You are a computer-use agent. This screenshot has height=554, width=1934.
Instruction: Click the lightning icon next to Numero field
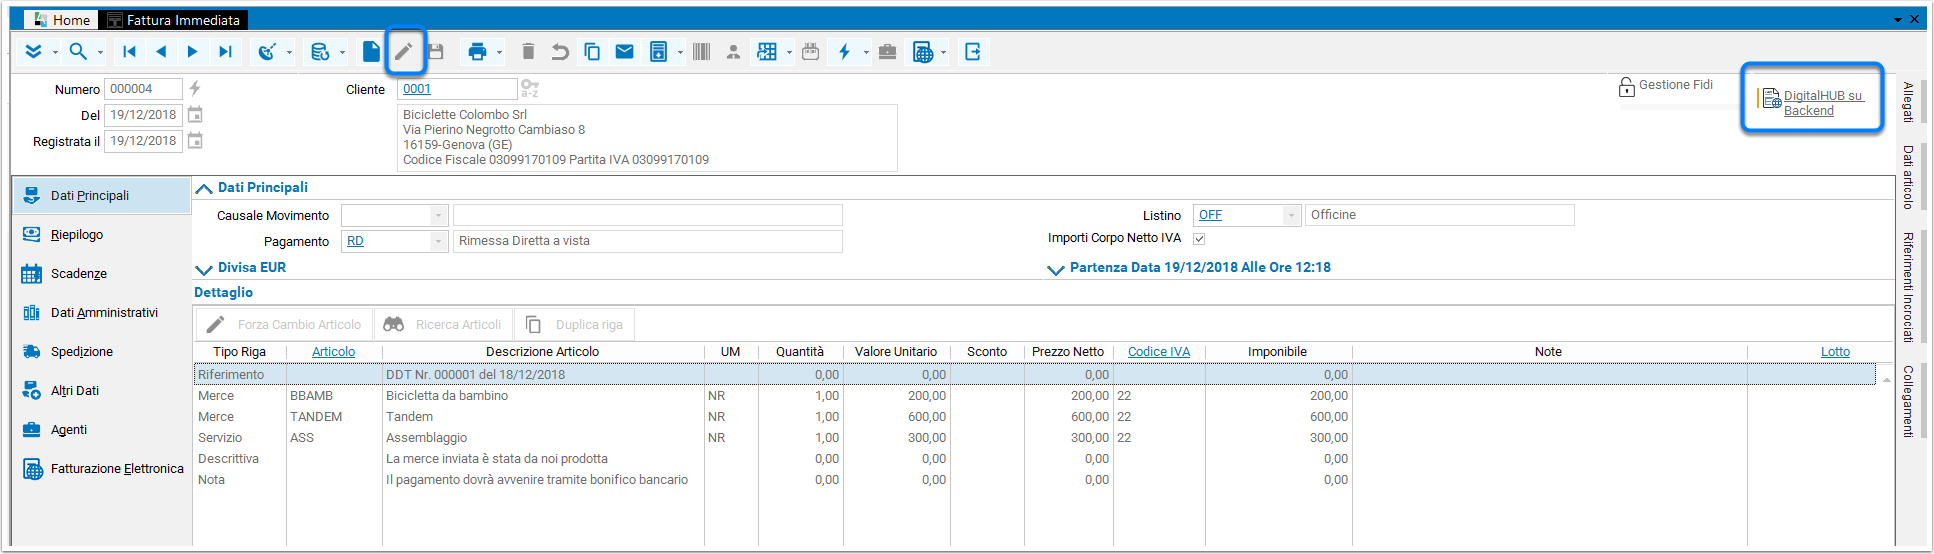pos(195,89)
